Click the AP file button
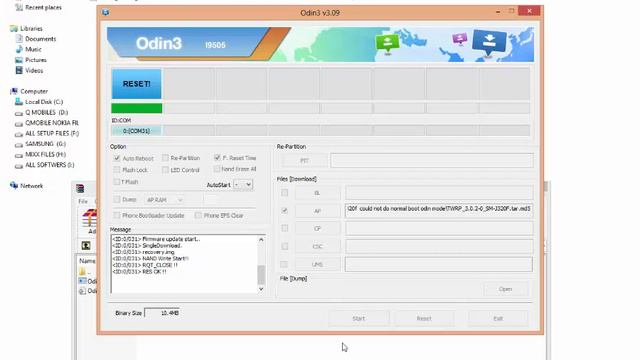Viewport: 640px width, 360px height. pyautogui.click(x=317, y=211)
